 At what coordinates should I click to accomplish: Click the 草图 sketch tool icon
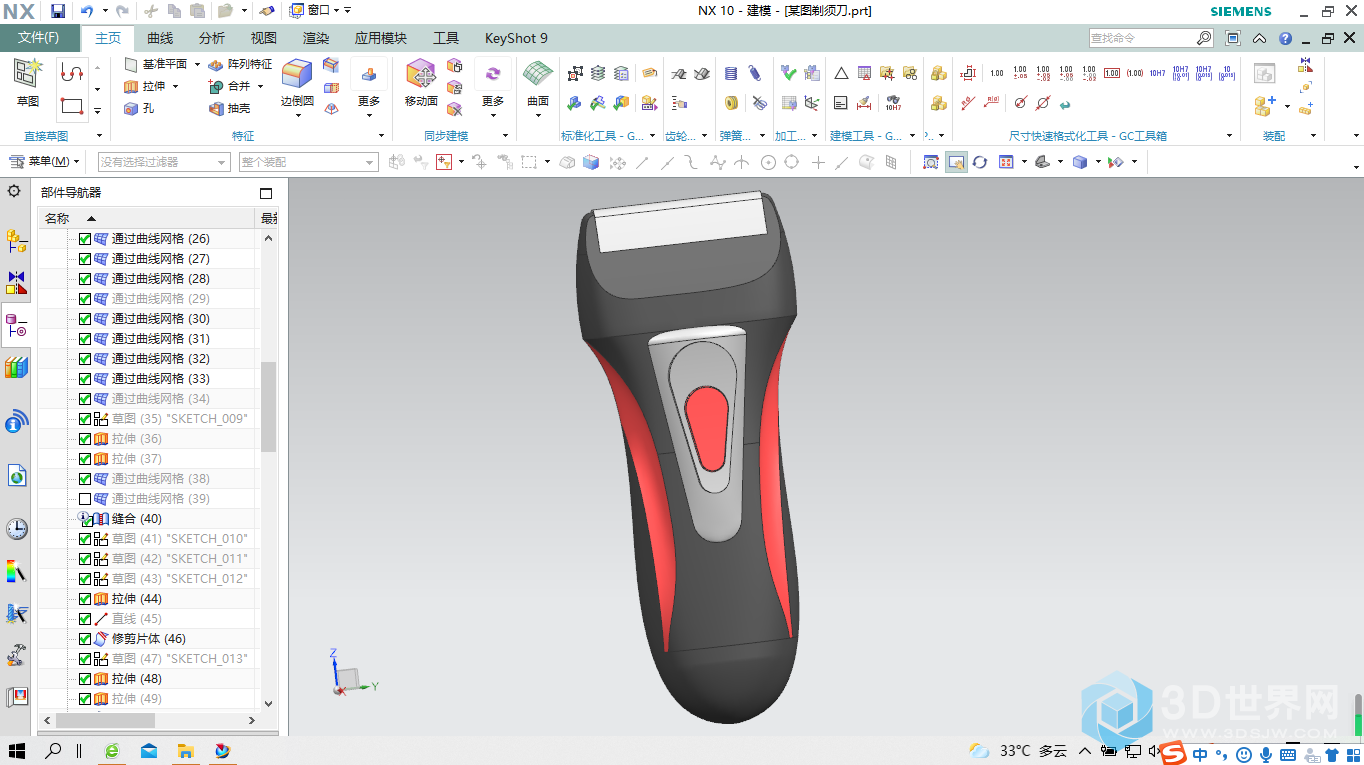click(28, 75)
